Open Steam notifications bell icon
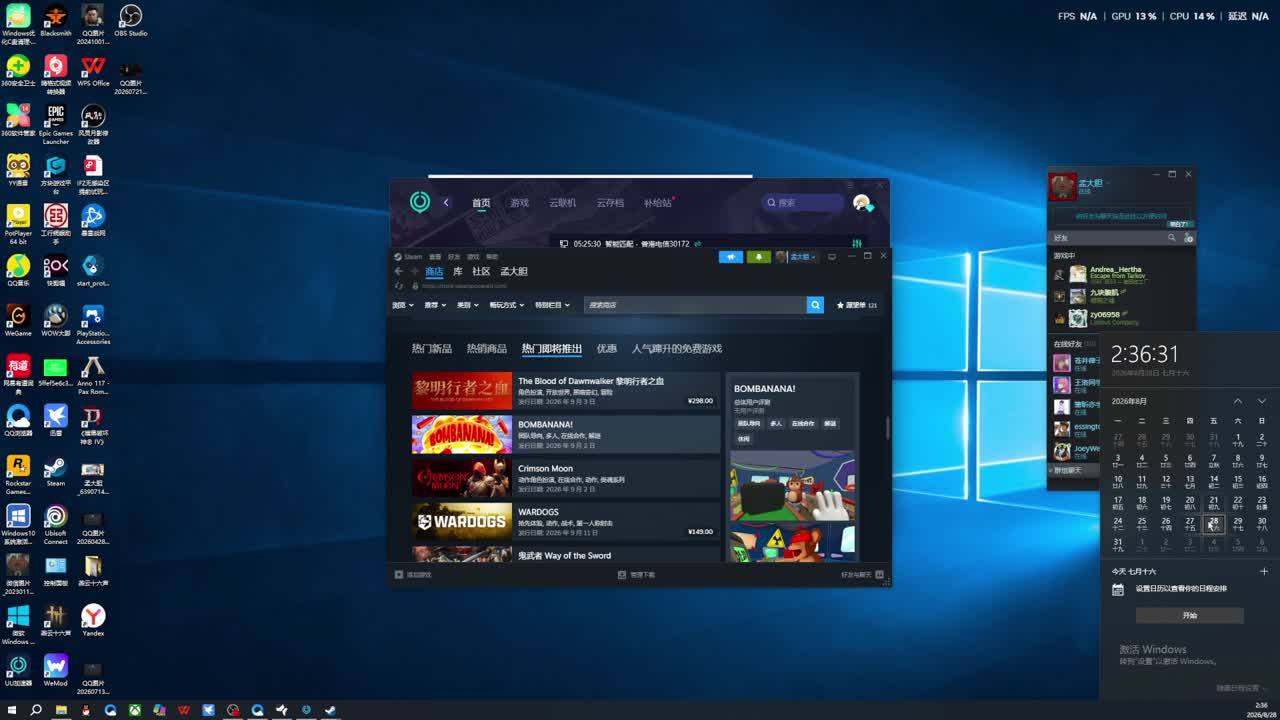Image resolution: width=1280 pixels, height=720 pixels. click(x=759, y=257)
